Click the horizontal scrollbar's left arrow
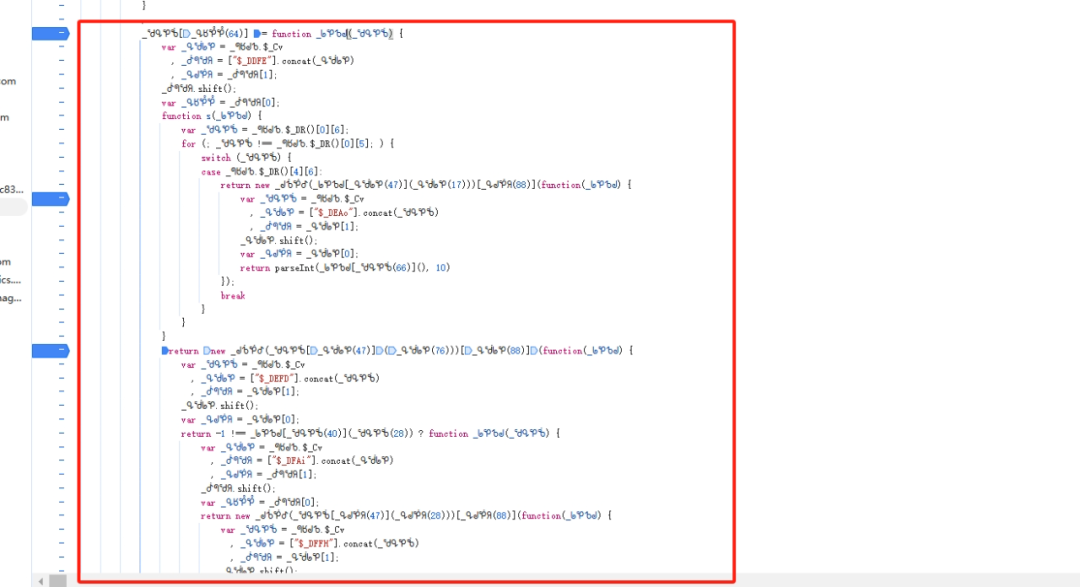The image size is (1080, 587). 40,580
